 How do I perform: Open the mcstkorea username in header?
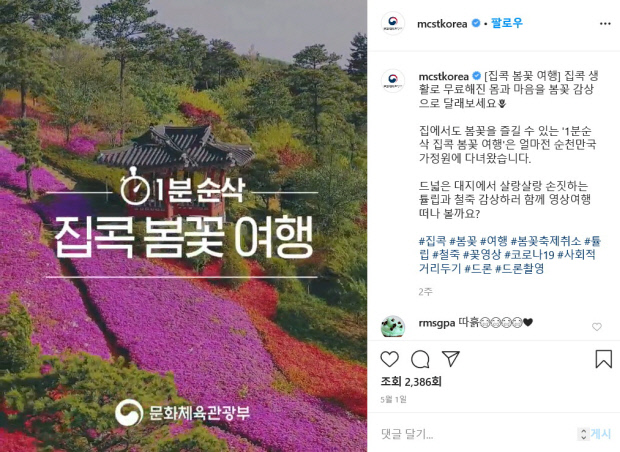click(442, 24)
